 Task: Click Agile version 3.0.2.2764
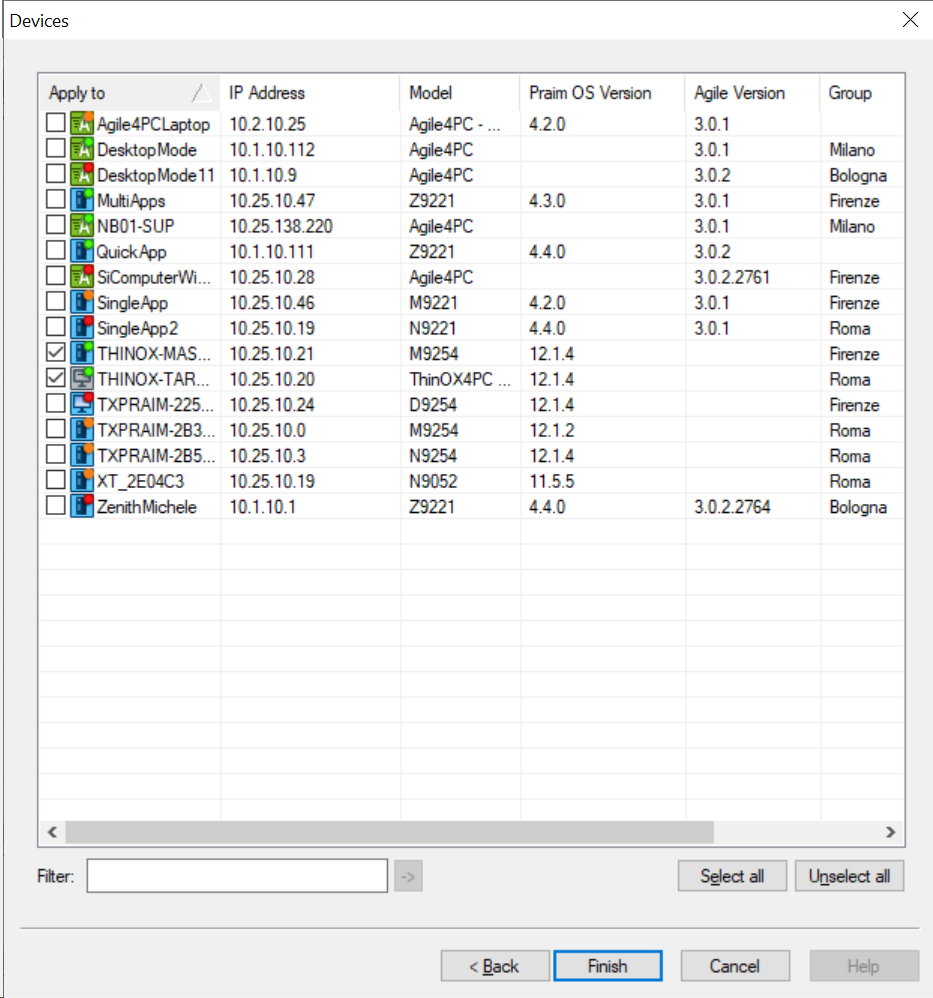732,507
